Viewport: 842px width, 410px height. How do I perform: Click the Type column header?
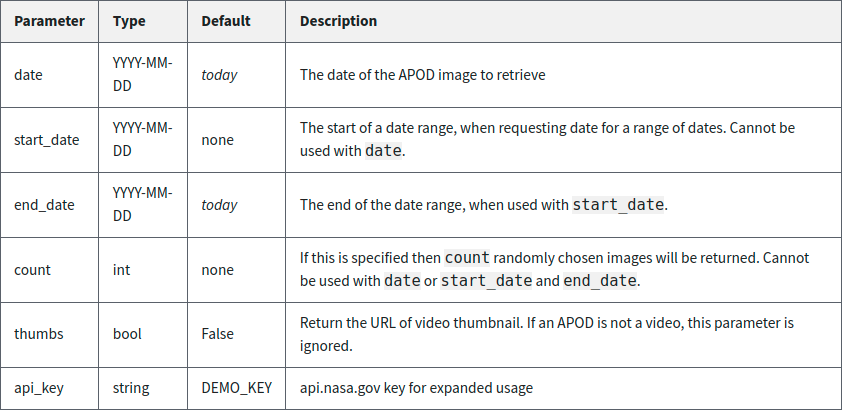pyautogui.click(x=129, y=20)
